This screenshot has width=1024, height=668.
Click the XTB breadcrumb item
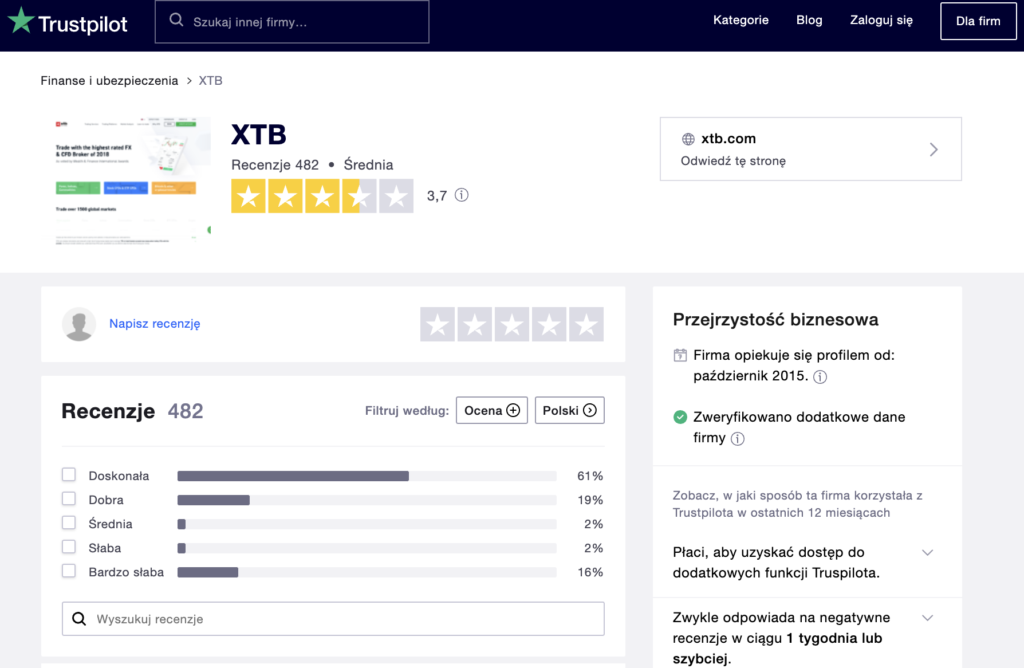click(210, 81)
